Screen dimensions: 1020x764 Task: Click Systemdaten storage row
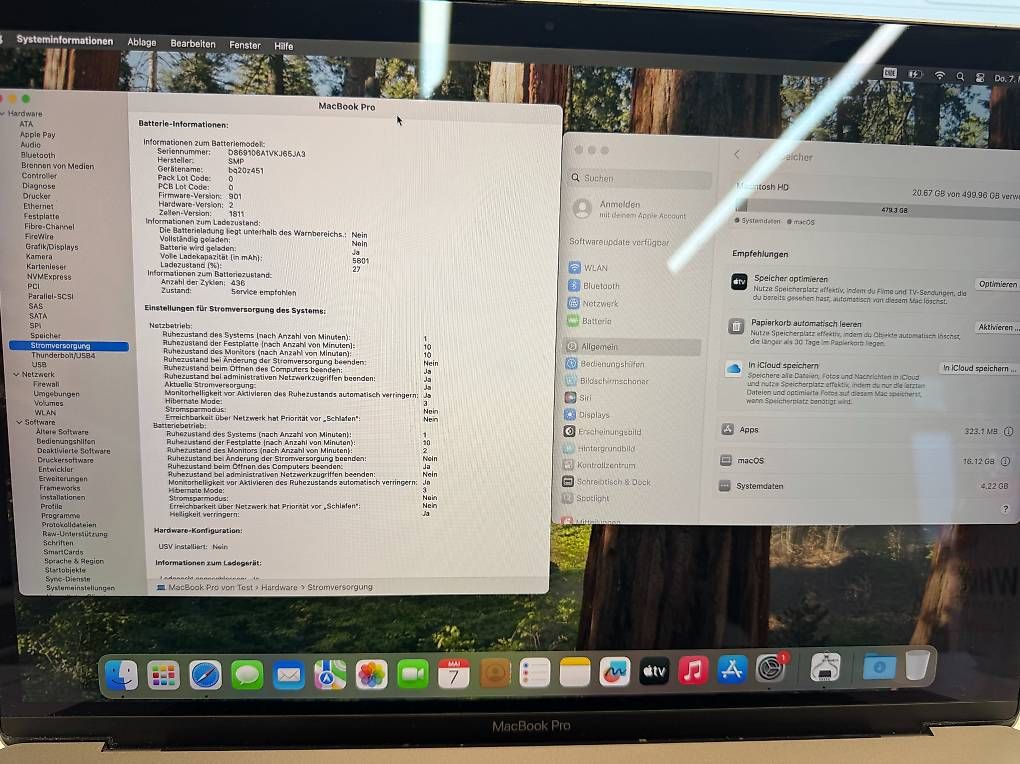[x=865, y=486]
